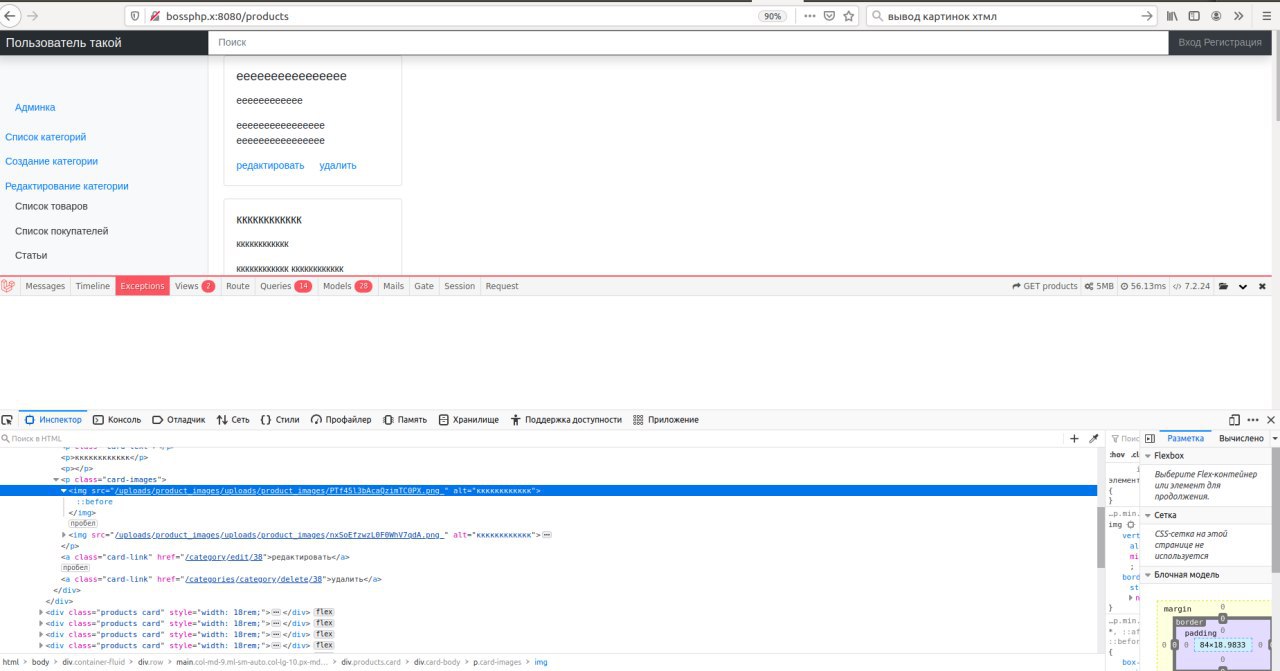This screenshot has width=1280, height=671.
Task: Open 'Список категорий' in sidebar
Action: pos(46,137)
